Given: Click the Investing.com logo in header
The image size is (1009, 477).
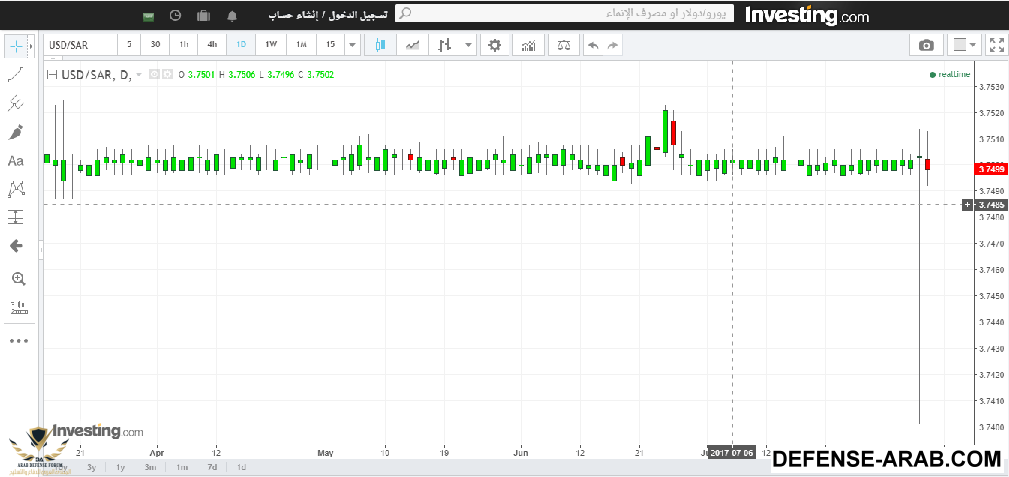Looking at the screenshot, I should (x=807, y=16).
